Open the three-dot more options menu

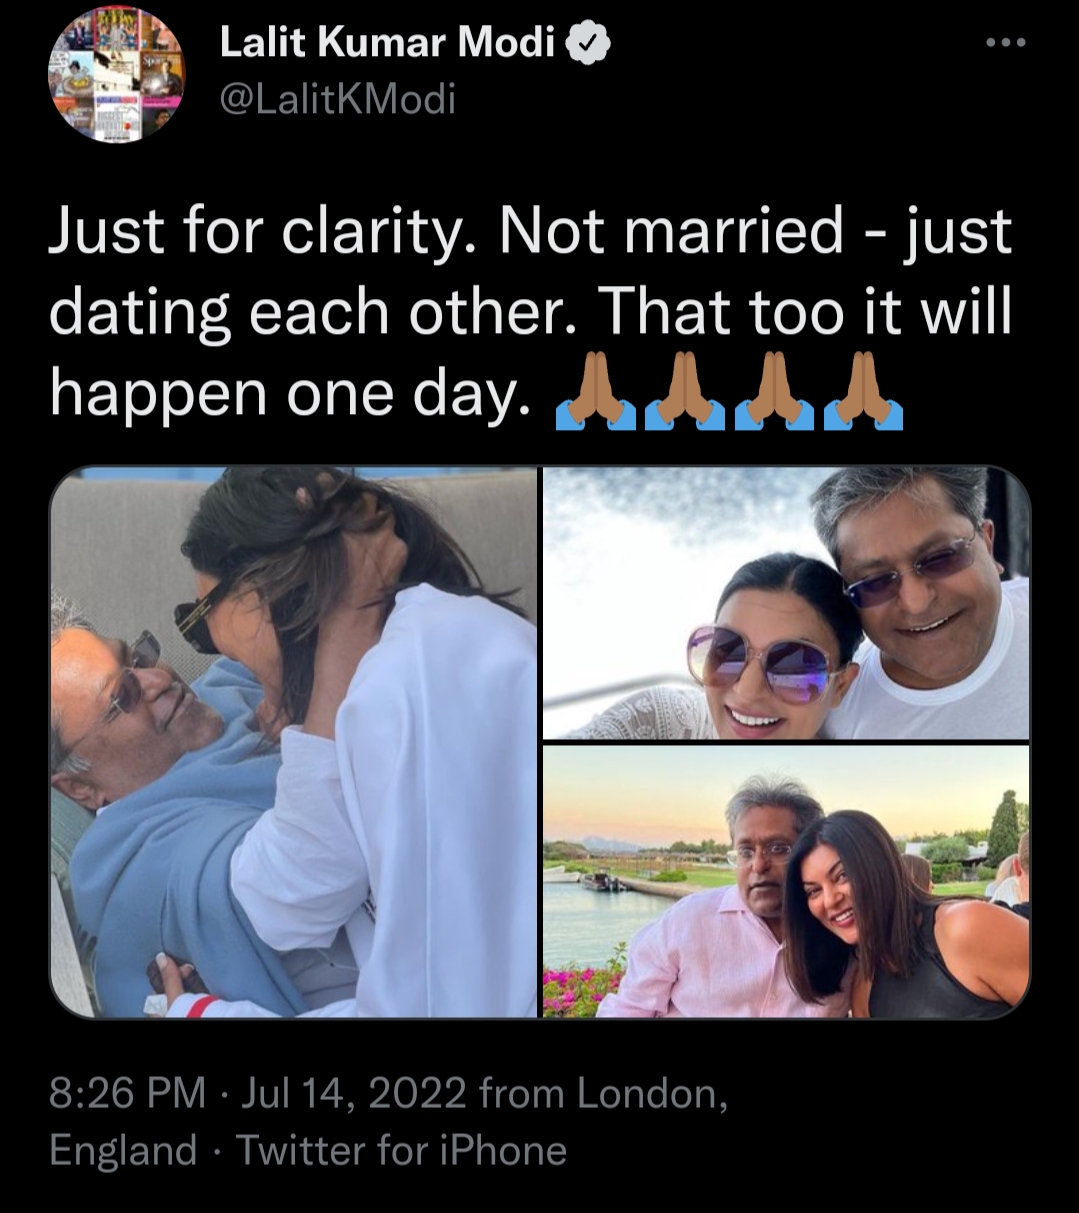(x=1005, y=43)
